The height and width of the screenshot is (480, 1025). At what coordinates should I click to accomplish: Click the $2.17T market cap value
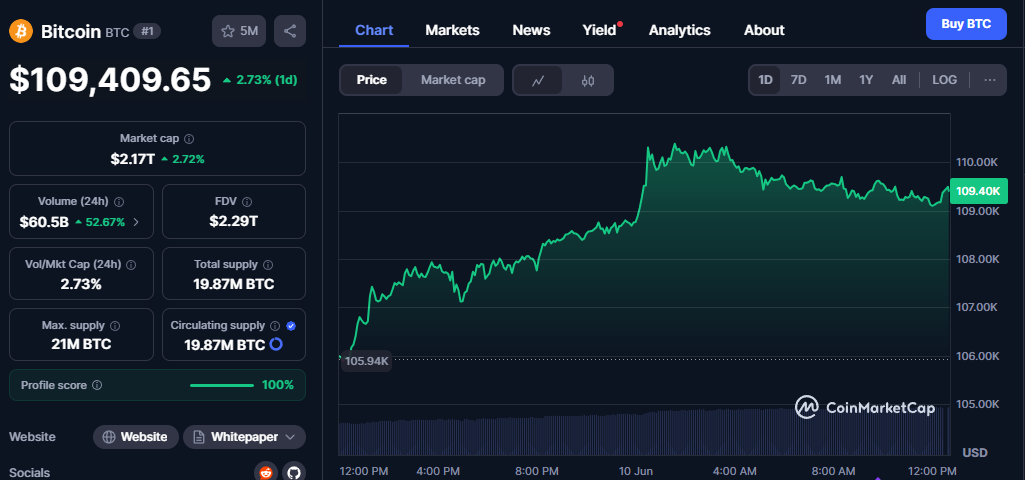pyautogui.click(x=133, y=158)
